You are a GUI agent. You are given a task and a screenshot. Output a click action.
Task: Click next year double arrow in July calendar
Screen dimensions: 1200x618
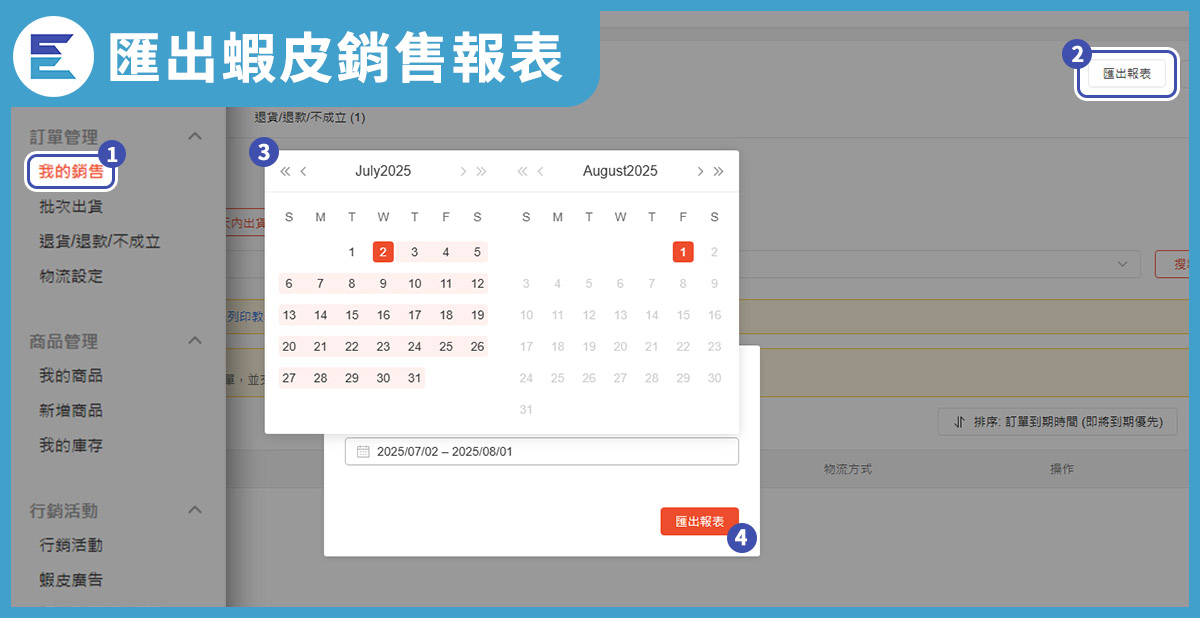[x=481, y=171]
